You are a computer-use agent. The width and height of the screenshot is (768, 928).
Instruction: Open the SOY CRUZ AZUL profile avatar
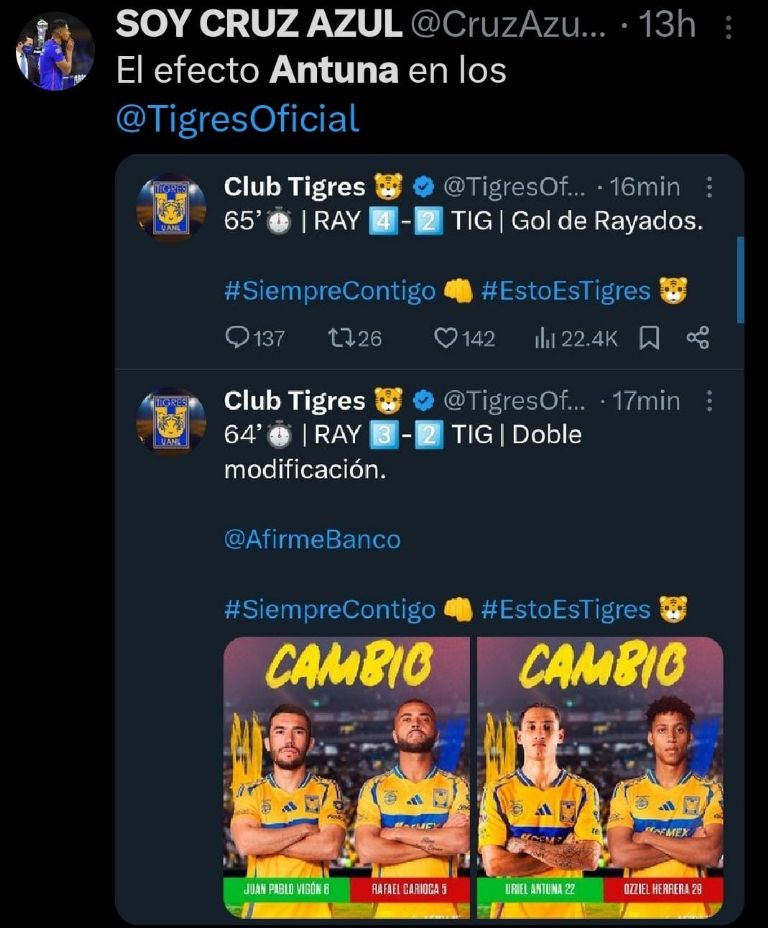[x=54, y=50]
